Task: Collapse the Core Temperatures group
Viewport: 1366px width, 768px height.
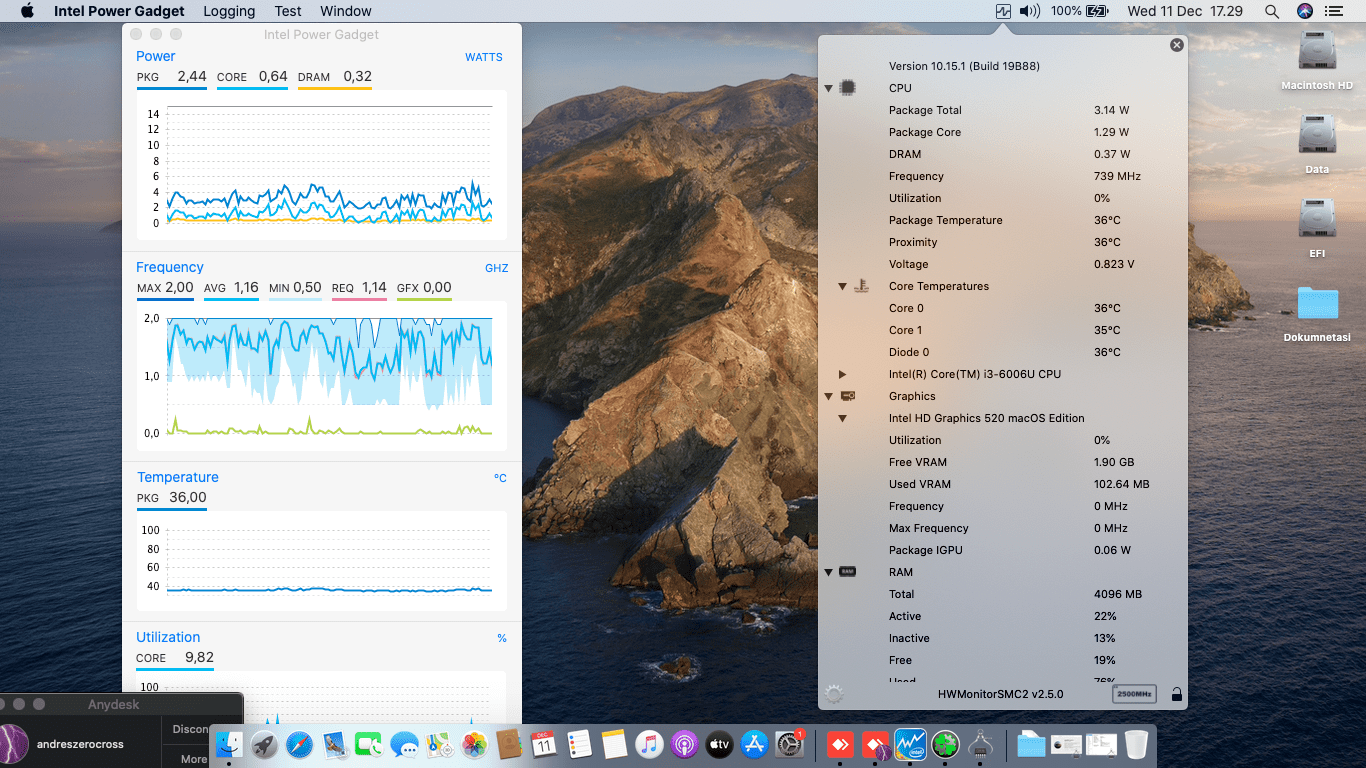Action: [x=842, y=286]
